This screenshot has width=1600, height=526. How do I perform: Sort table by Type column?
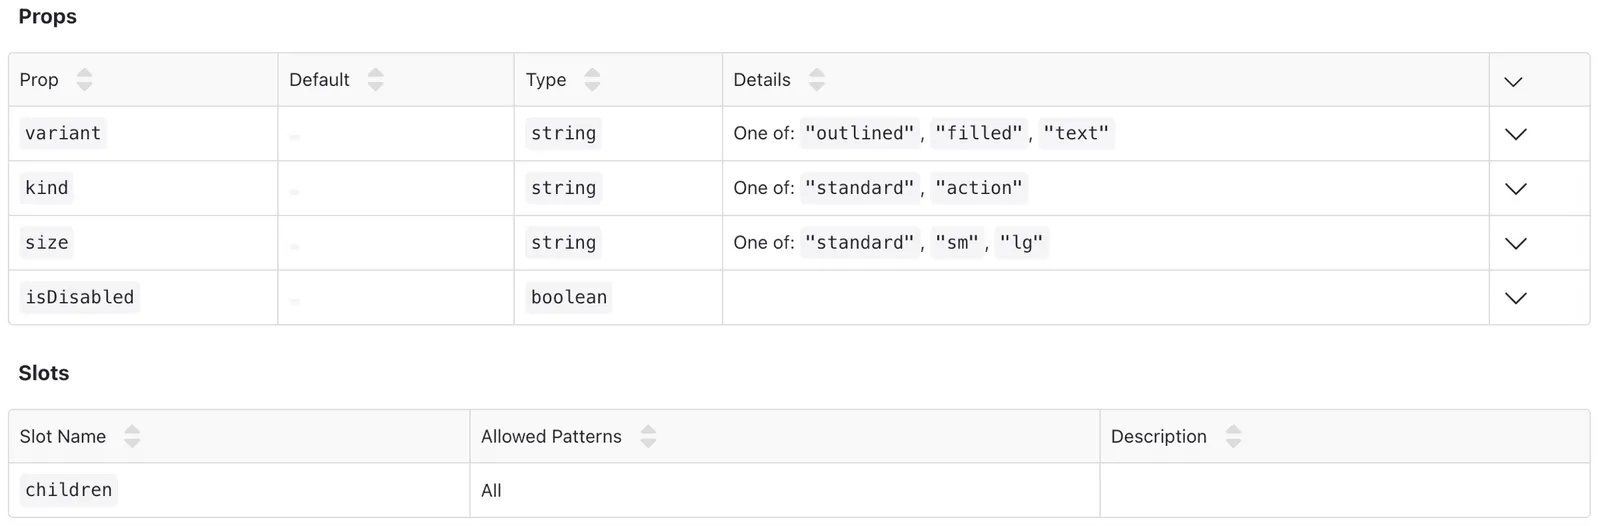[x=592, y=80]
